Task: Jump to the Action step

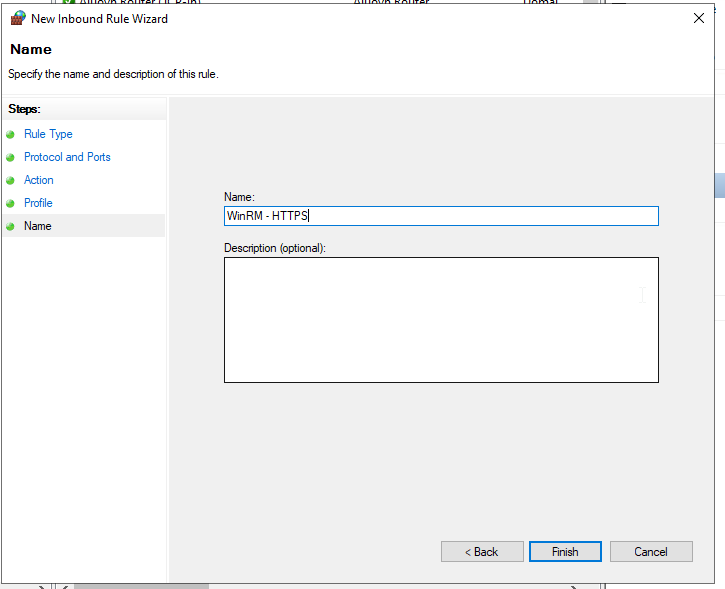Action: pyautogui.click(x=39, y=180)
